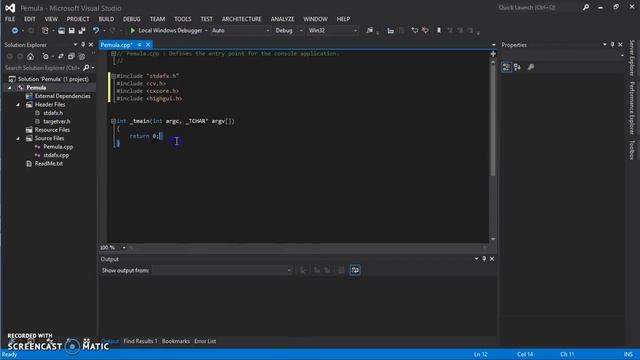Toggle pin on the Pemula.cpp tab
Screen dimensions: 640x360
pos(140,45)
